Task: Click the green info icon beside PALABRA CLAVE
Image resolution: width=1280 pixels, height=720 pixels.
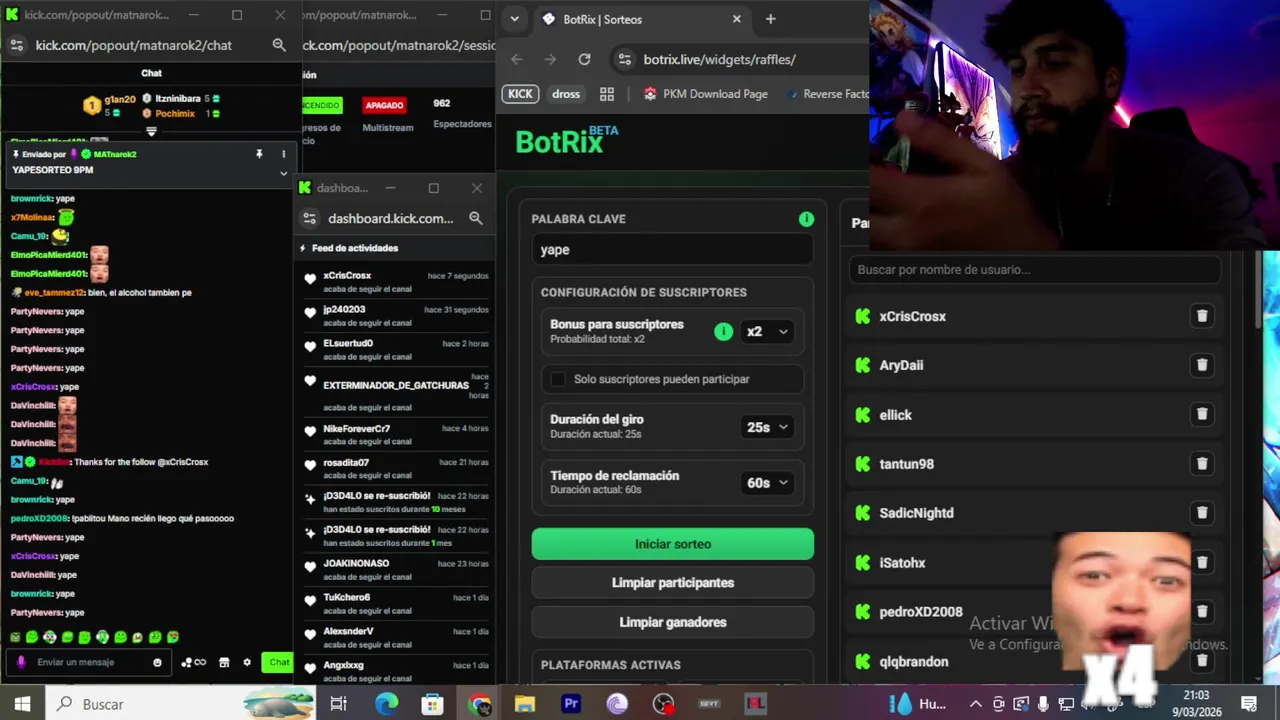Action: point(806,219)
